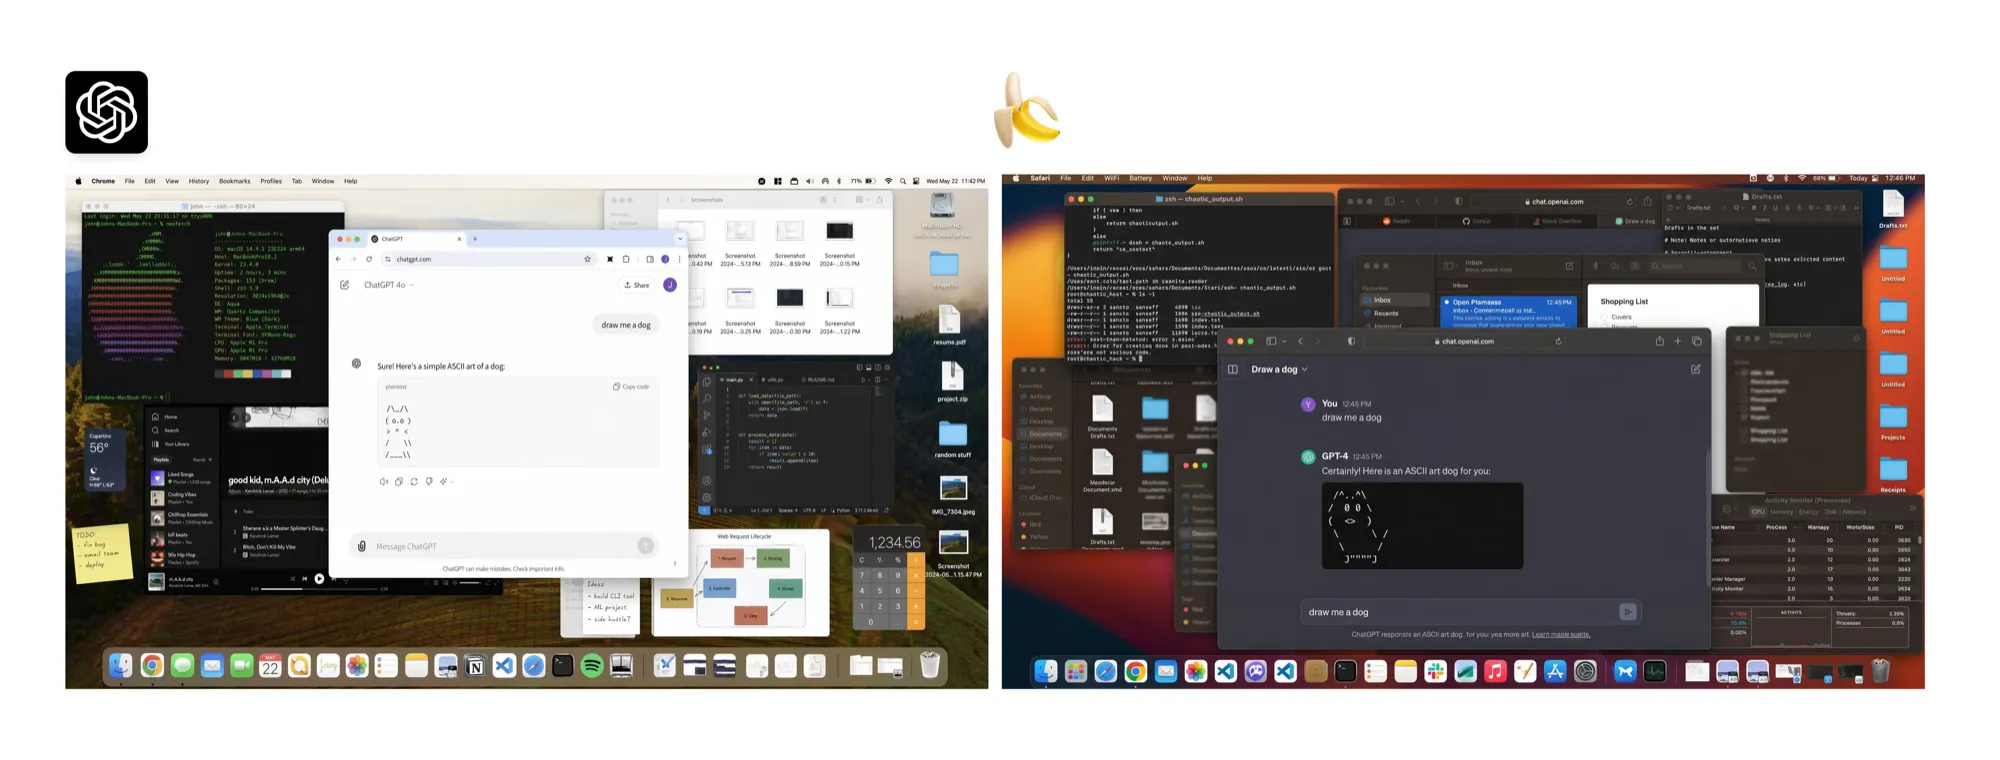
Task: Open the WiFi menu in the Safari menu bar
Action: point(1111,178)
